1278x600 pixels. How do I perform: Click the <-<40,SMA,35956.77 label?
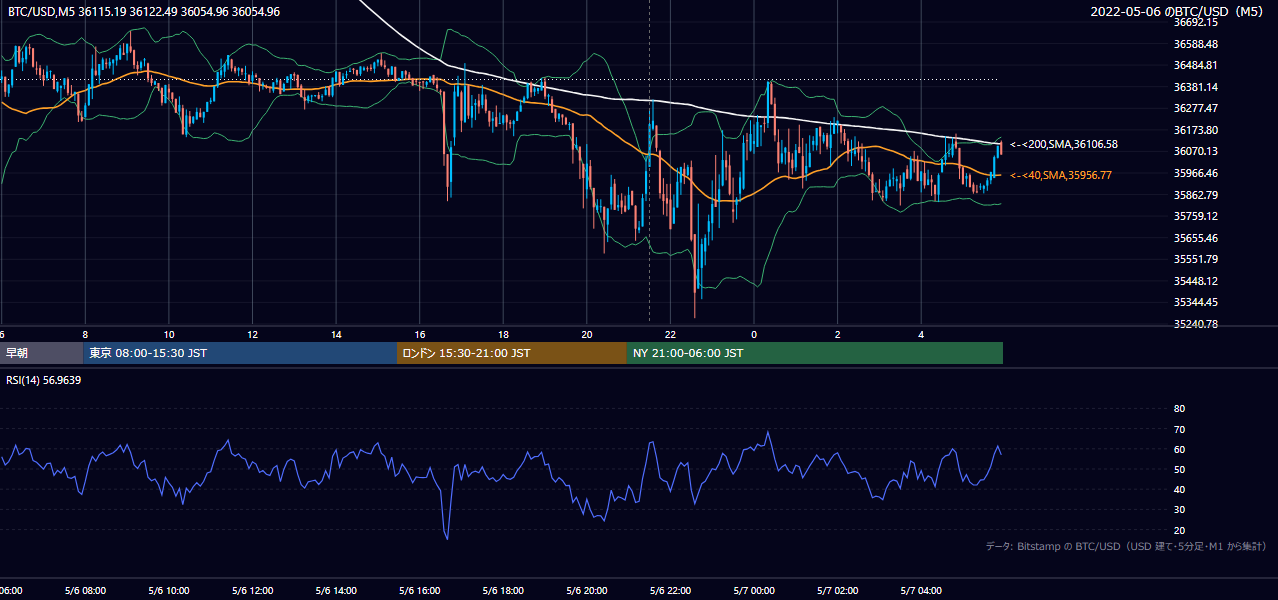(x=1061, y=175)
